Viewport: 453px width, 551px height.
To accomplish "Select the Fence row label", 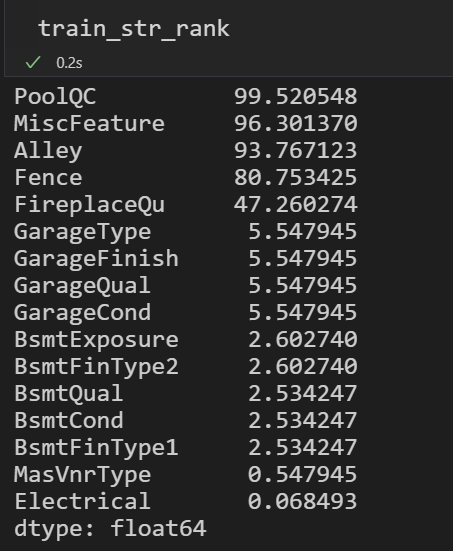I will 48,177.
